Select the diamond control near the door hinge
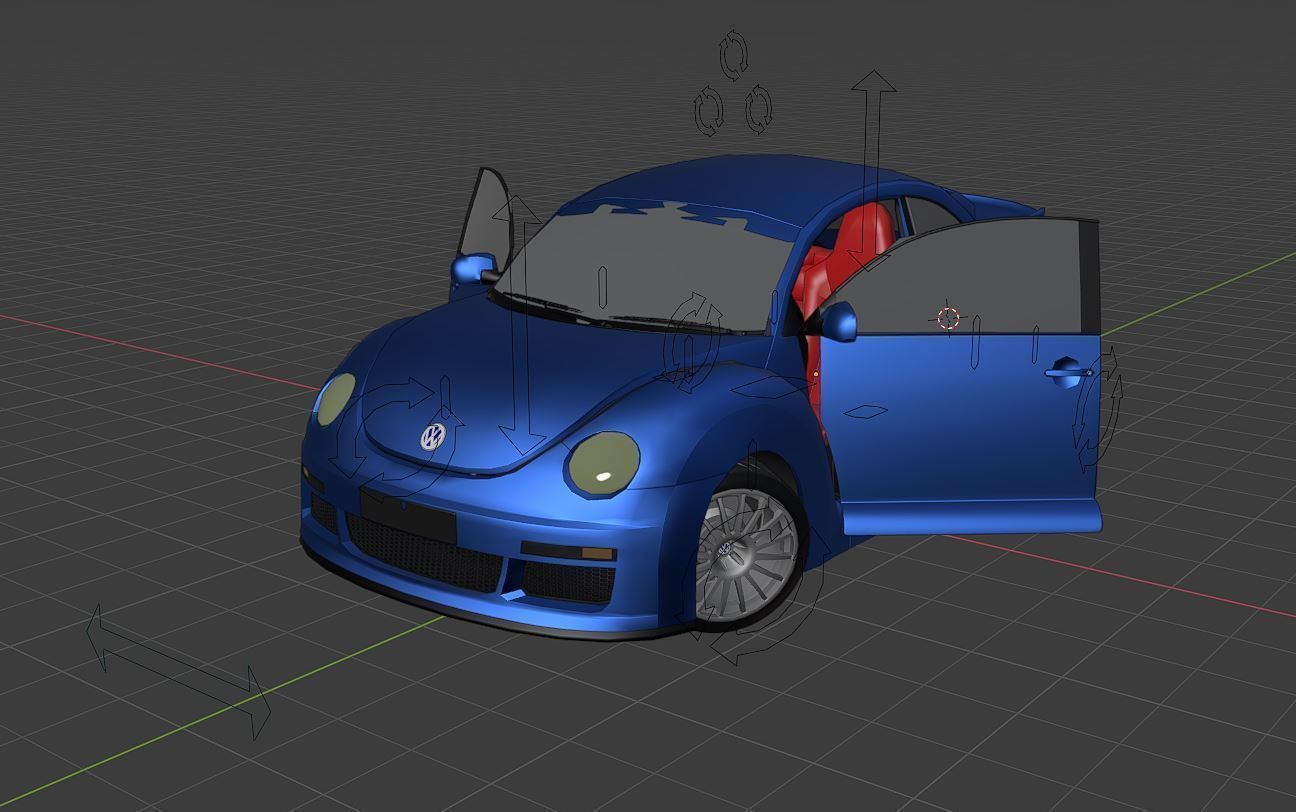1296x812 pixels. coord(774,385)
